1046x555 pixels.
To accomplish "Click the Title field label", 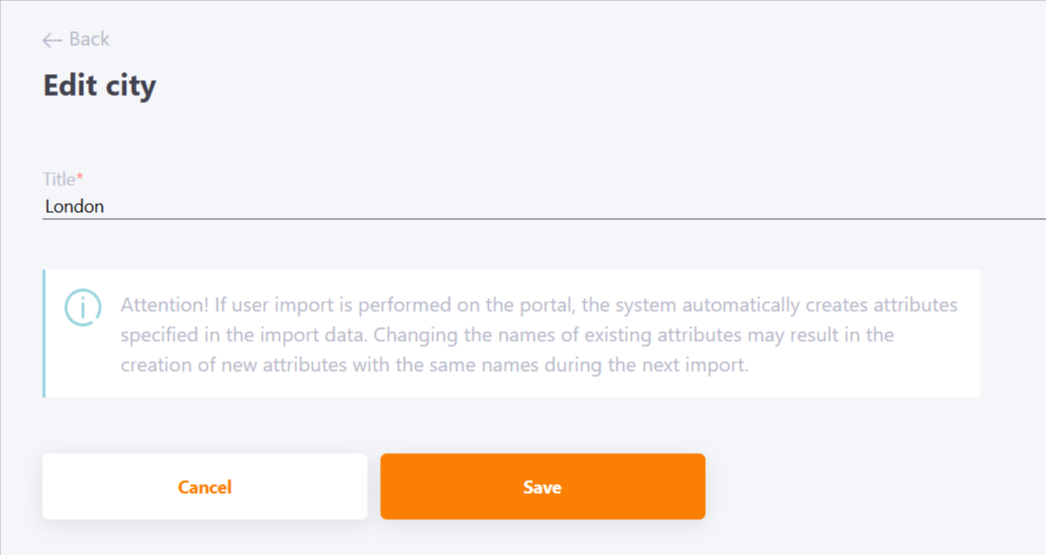I will [59, 179].
